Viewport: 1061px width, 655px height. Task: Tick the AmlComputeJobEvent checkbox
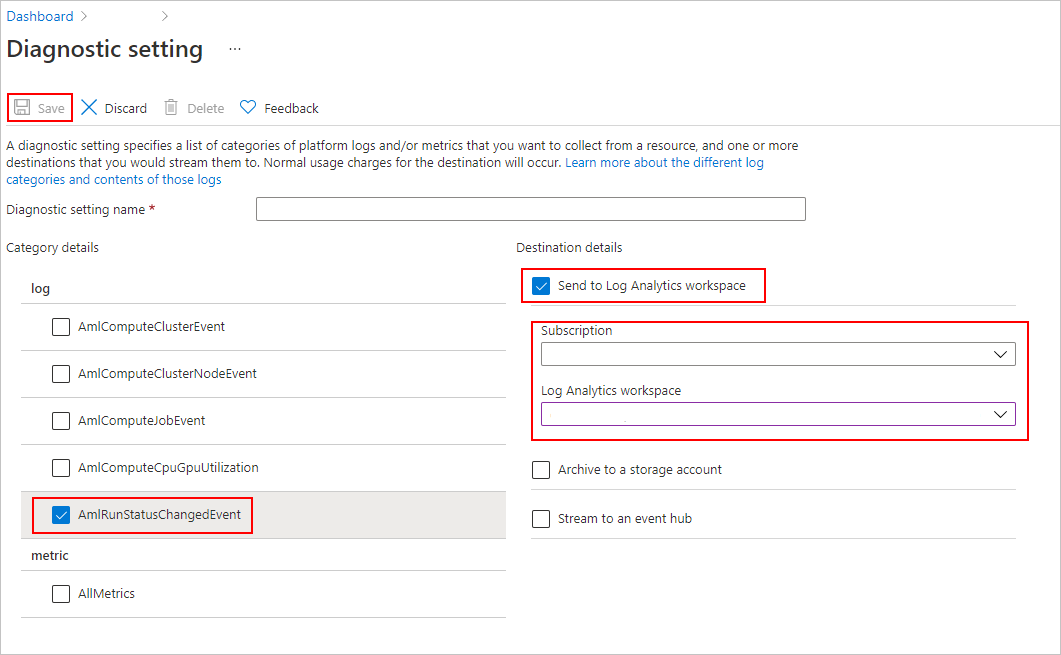[x=61, y=421]
